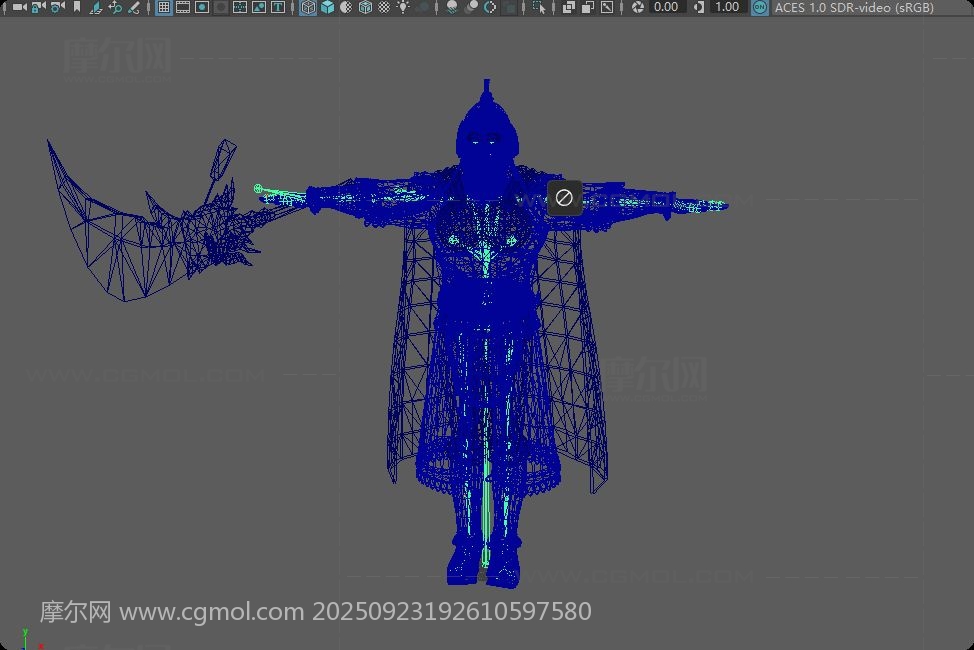The height and width of the screenshot is (650, 974).
Task: Click the Exposure value field
Action: [666, 7]
